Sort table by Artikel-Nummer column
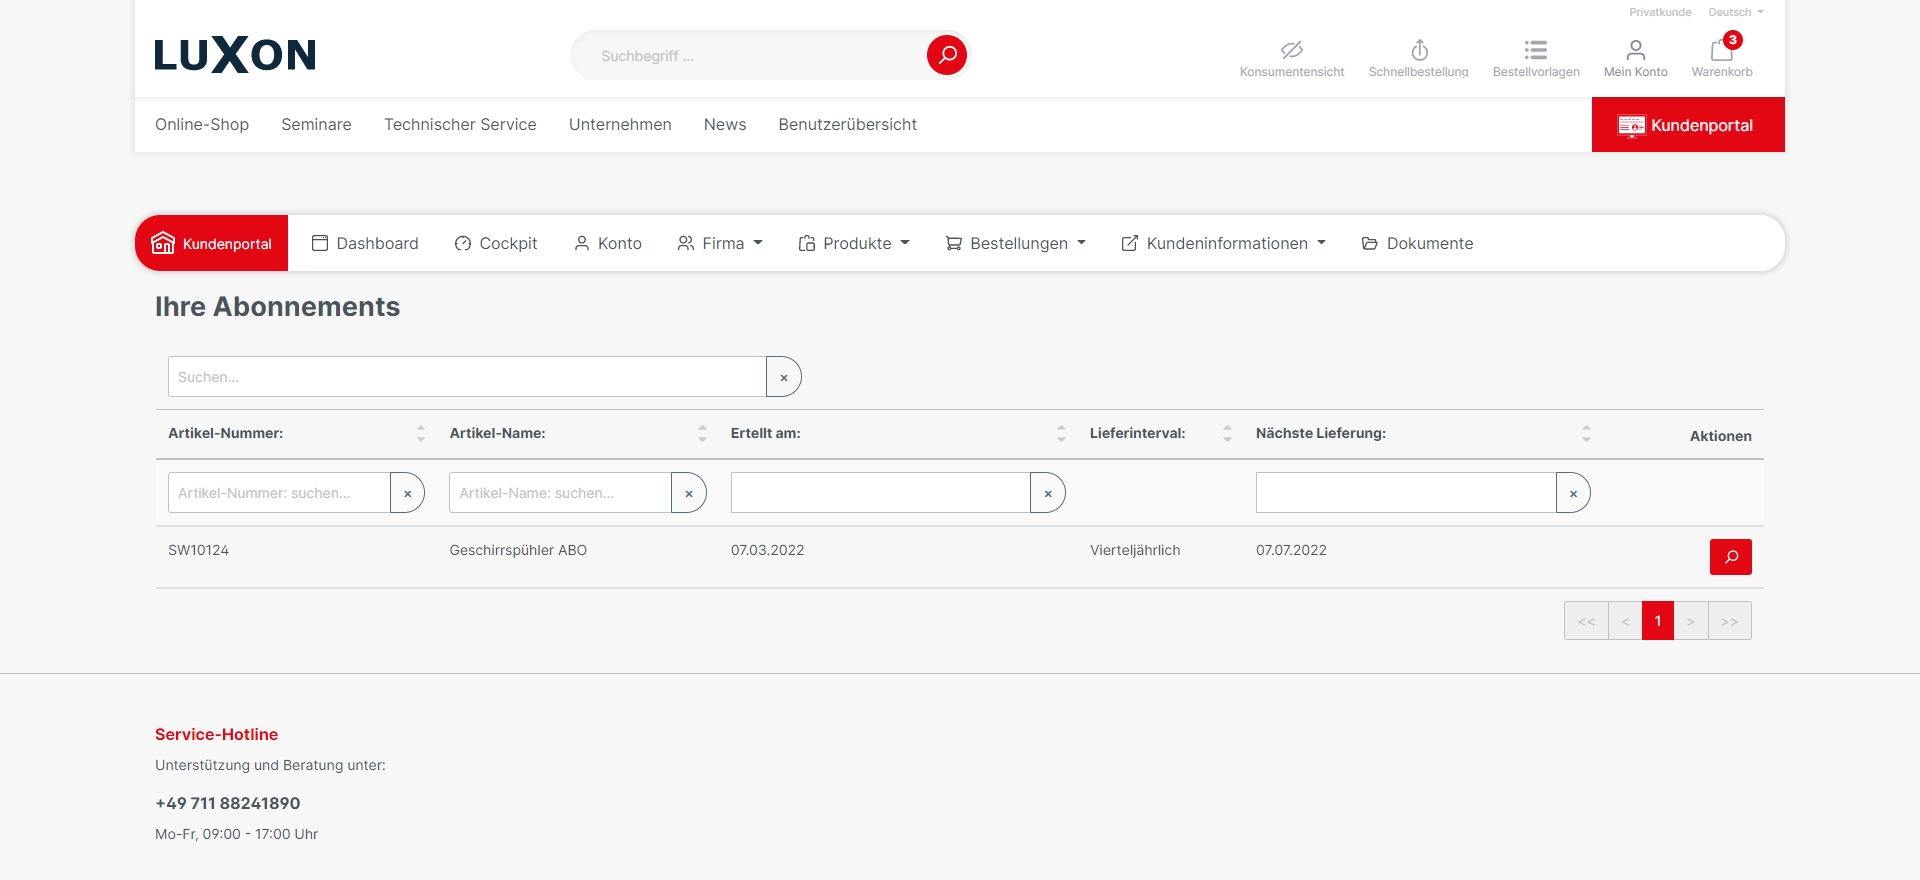This screenshot has height=880, width=1920. pos(421,433)
